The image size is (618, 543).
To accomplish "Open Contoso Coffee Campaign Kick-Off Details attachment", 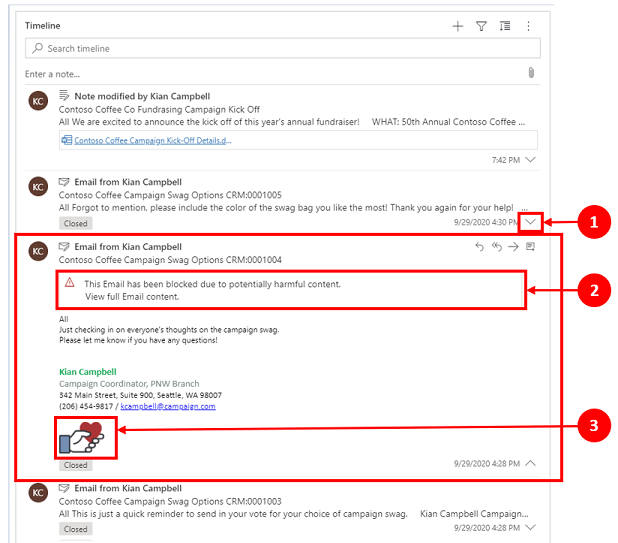I will tap(153, 141).
